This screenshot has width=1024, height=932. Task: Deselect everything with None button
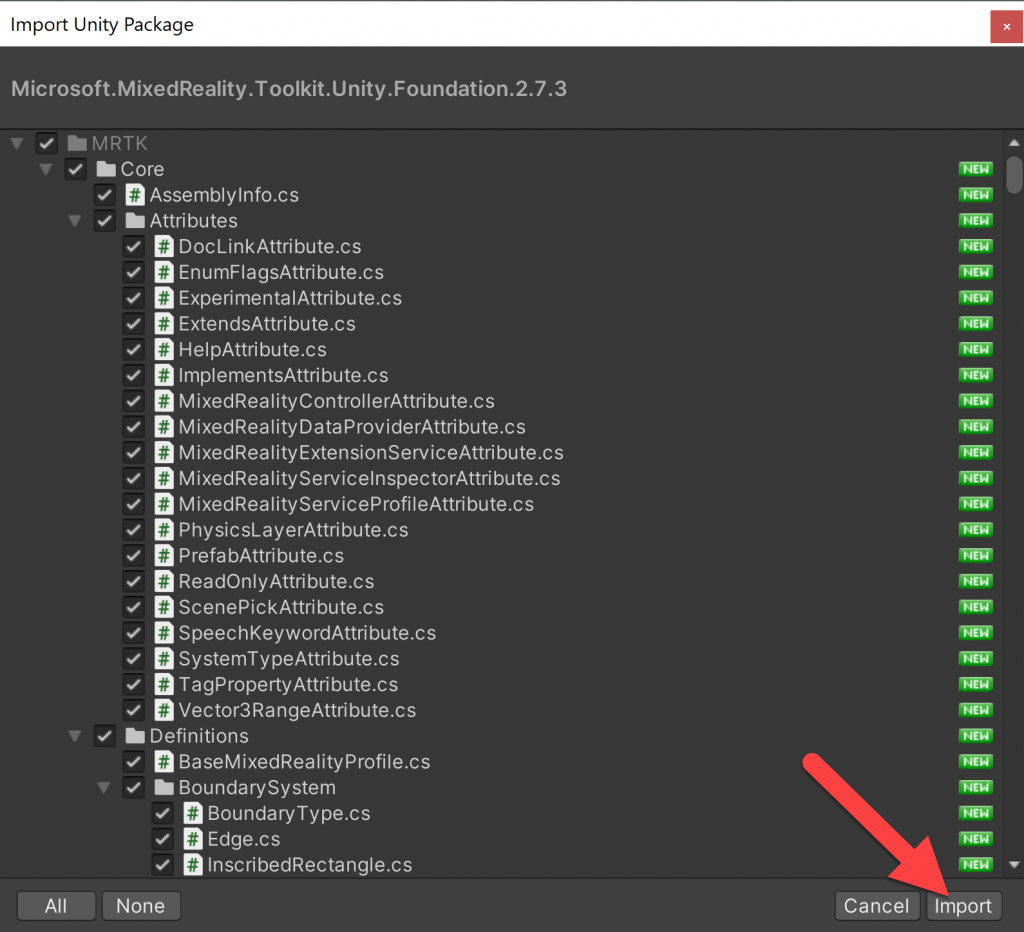140,906
